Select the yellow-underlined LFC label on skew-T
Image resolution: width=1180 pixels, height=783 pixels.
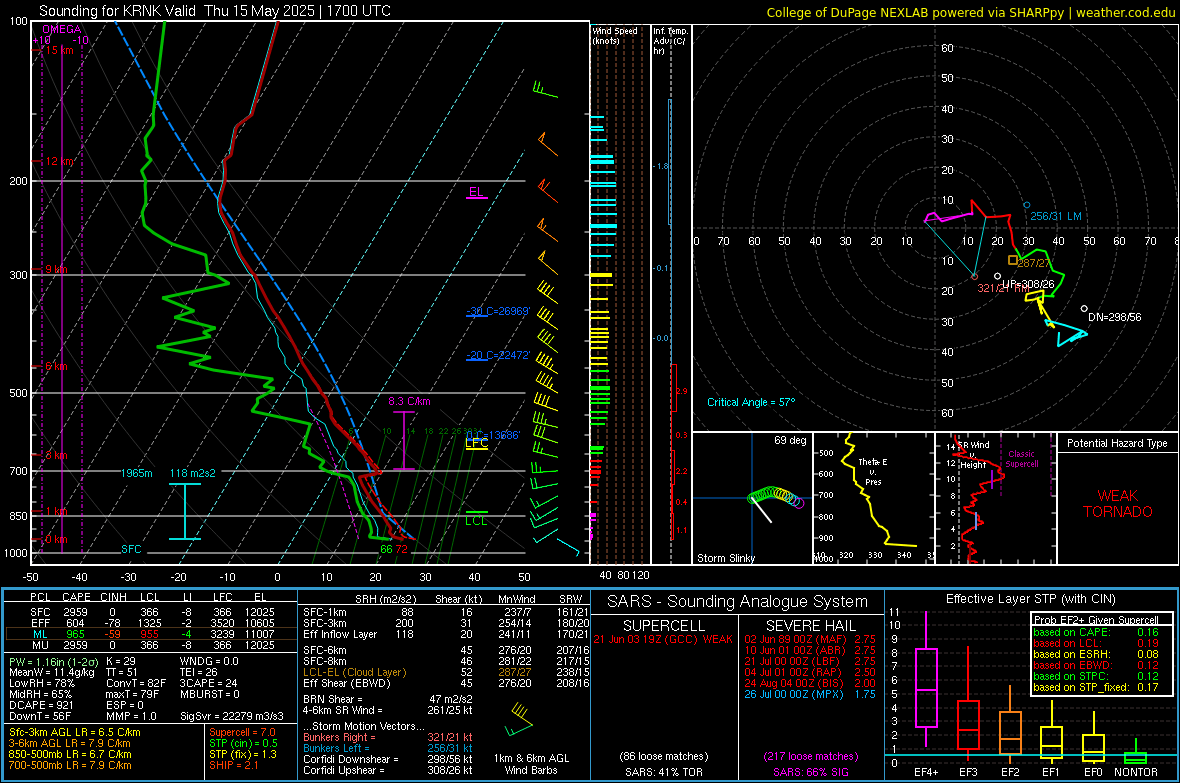point(476,443)
